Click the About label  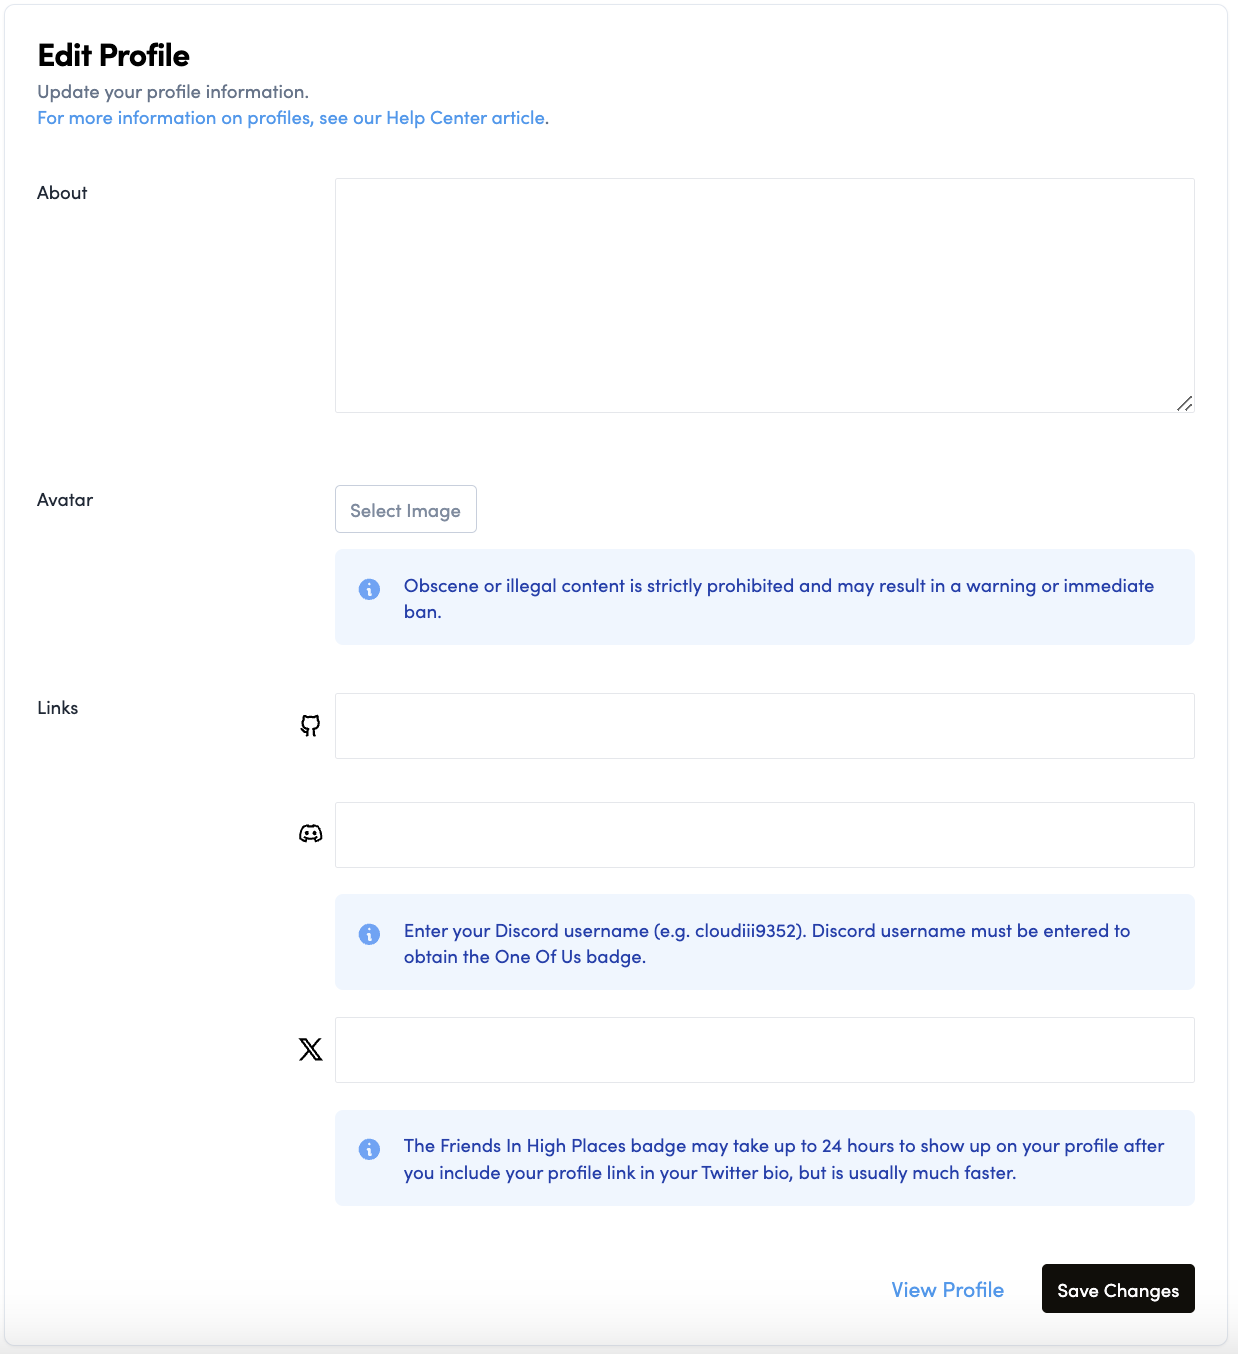(62, 193)
